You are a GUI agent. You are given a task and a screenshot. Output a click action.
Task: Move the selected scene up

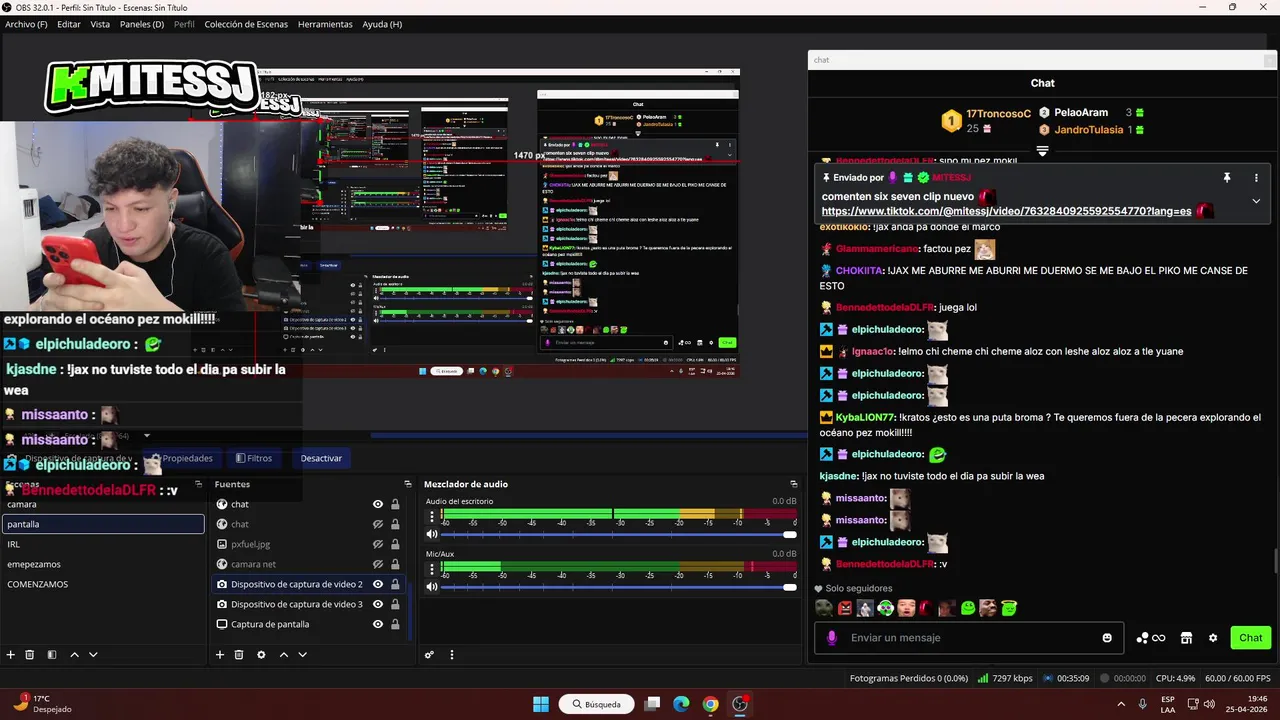pos(74,655)
